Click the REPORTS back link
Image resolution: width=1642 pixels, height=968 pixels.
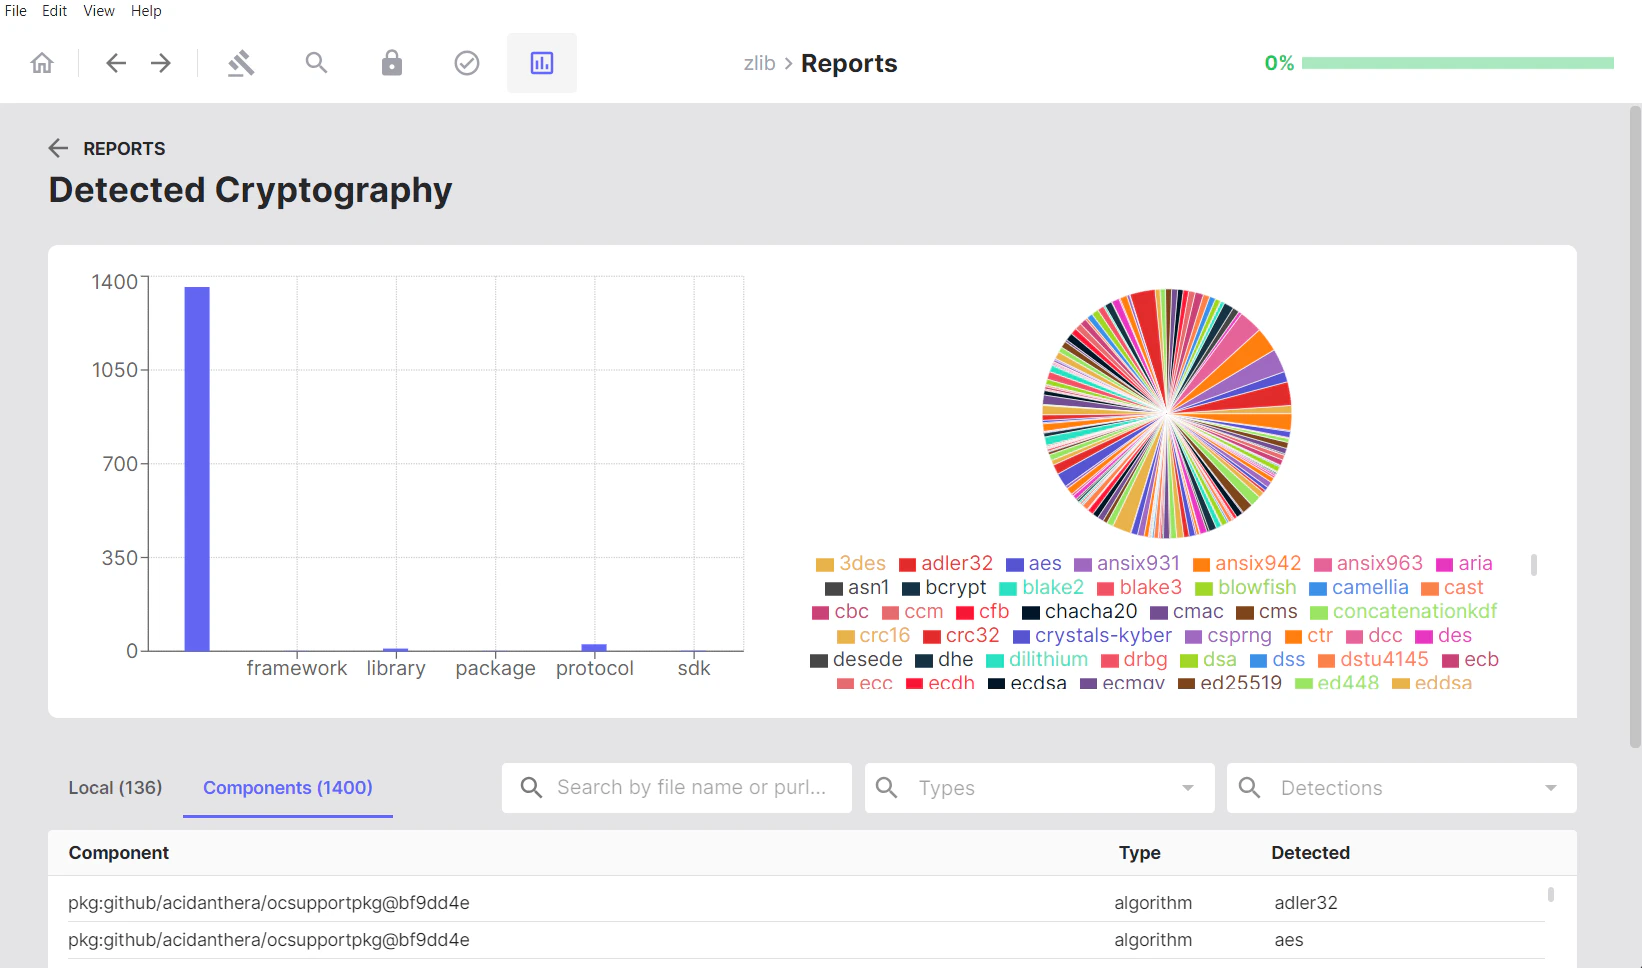pos(124,149)
